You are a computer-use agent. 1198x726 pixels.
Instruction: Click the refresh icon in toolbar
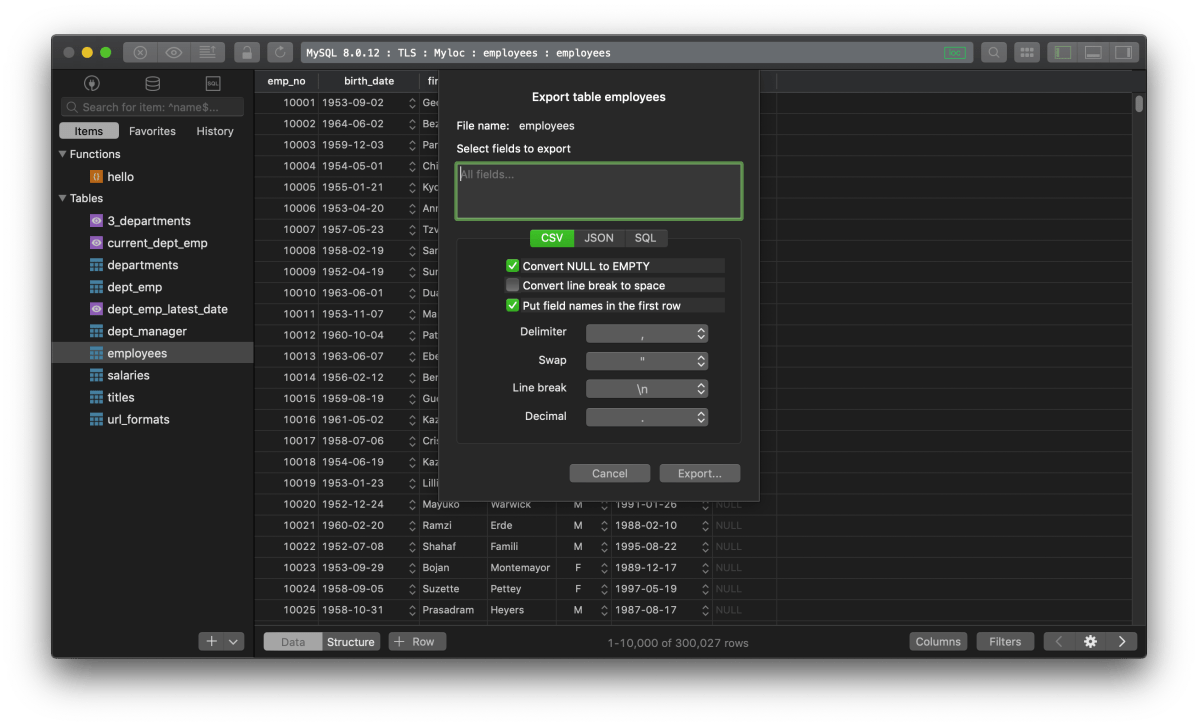click(280, 53)
